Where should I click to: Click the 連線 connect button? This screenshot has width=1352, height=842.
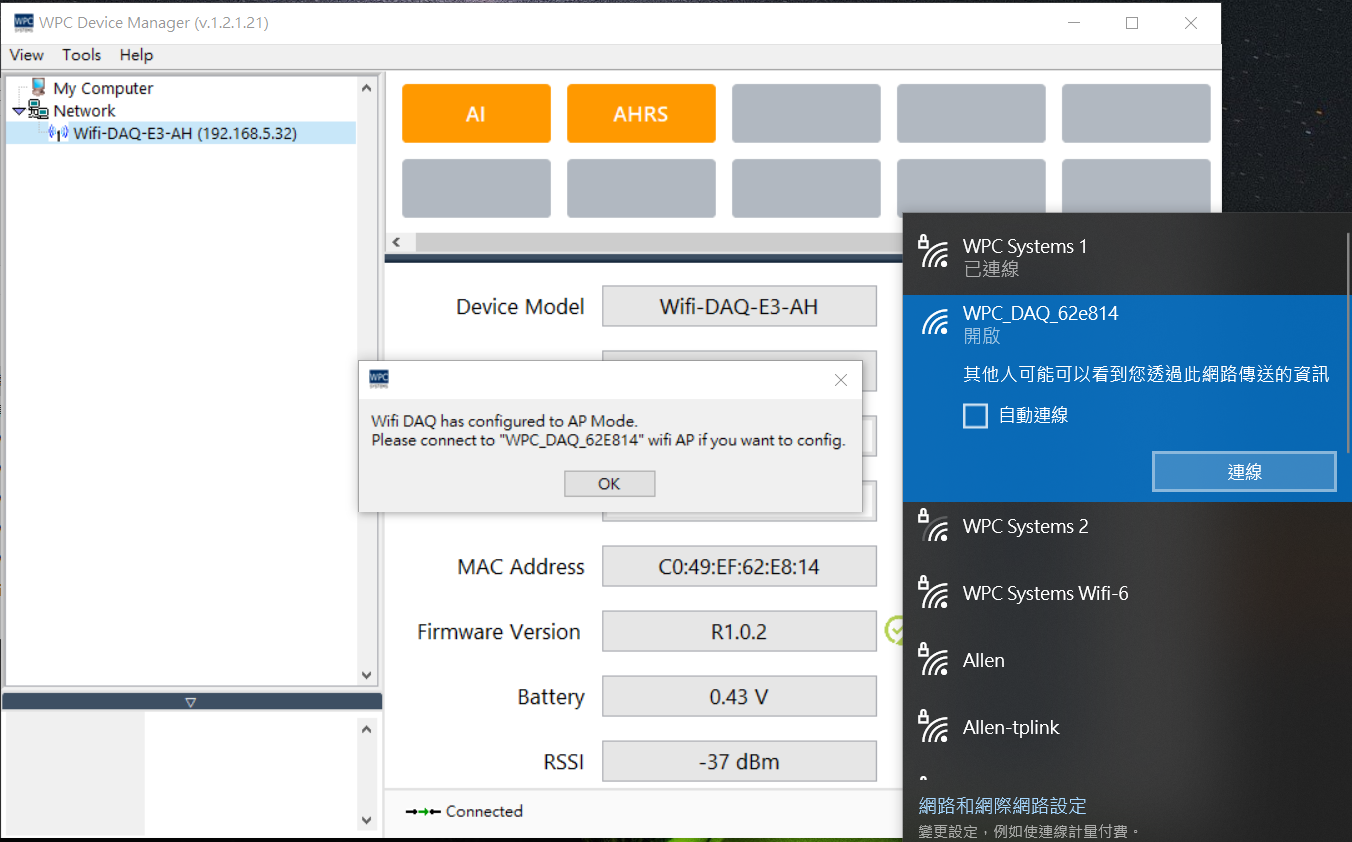tap(1244, 472)
